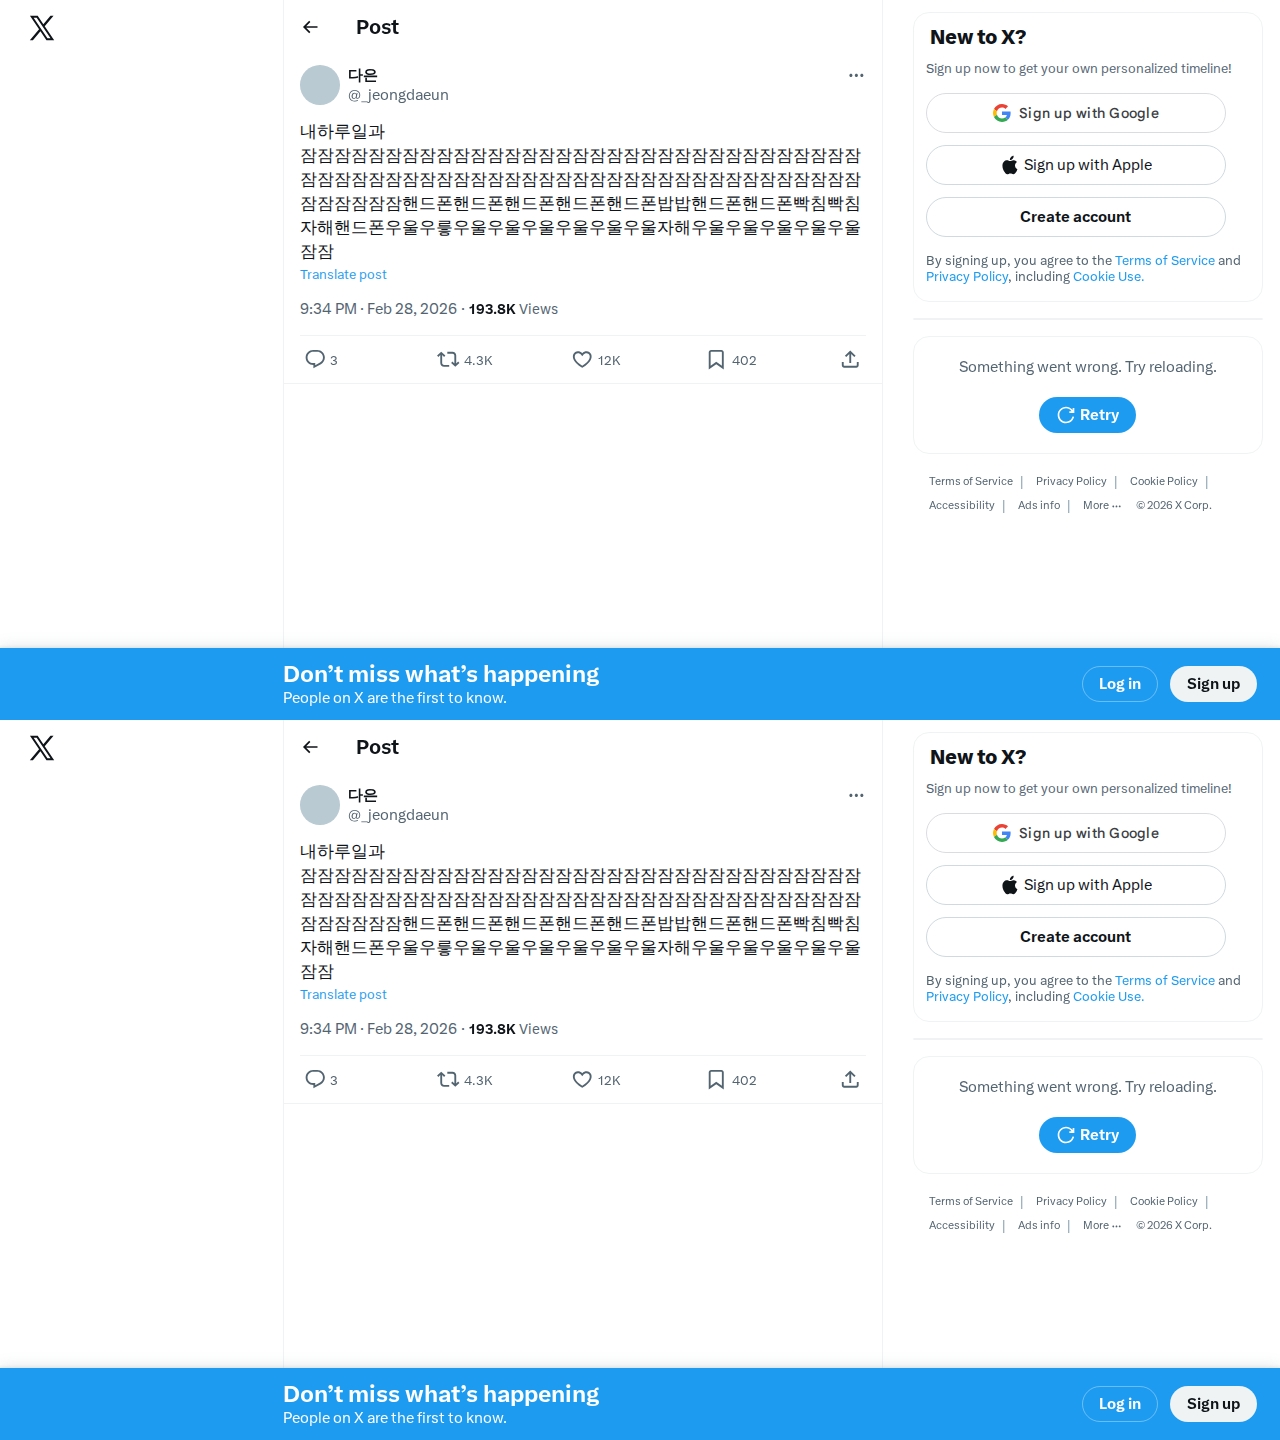1280x1440 pixels.
Task: Open the three-dot menu on upper post
Action: (856, 75)
